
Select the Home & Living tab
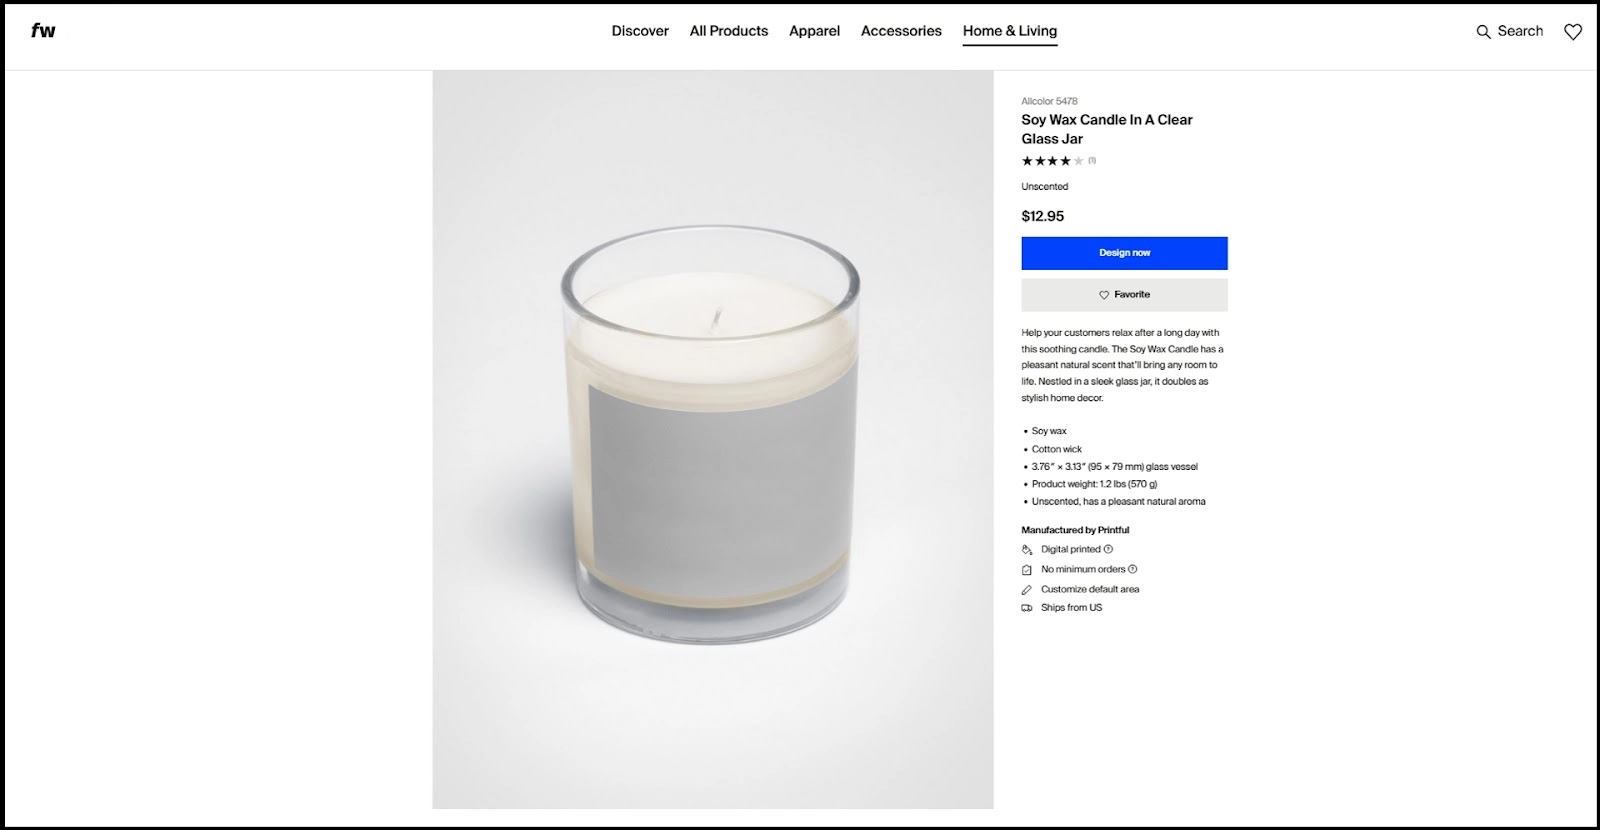[1010, 31]
